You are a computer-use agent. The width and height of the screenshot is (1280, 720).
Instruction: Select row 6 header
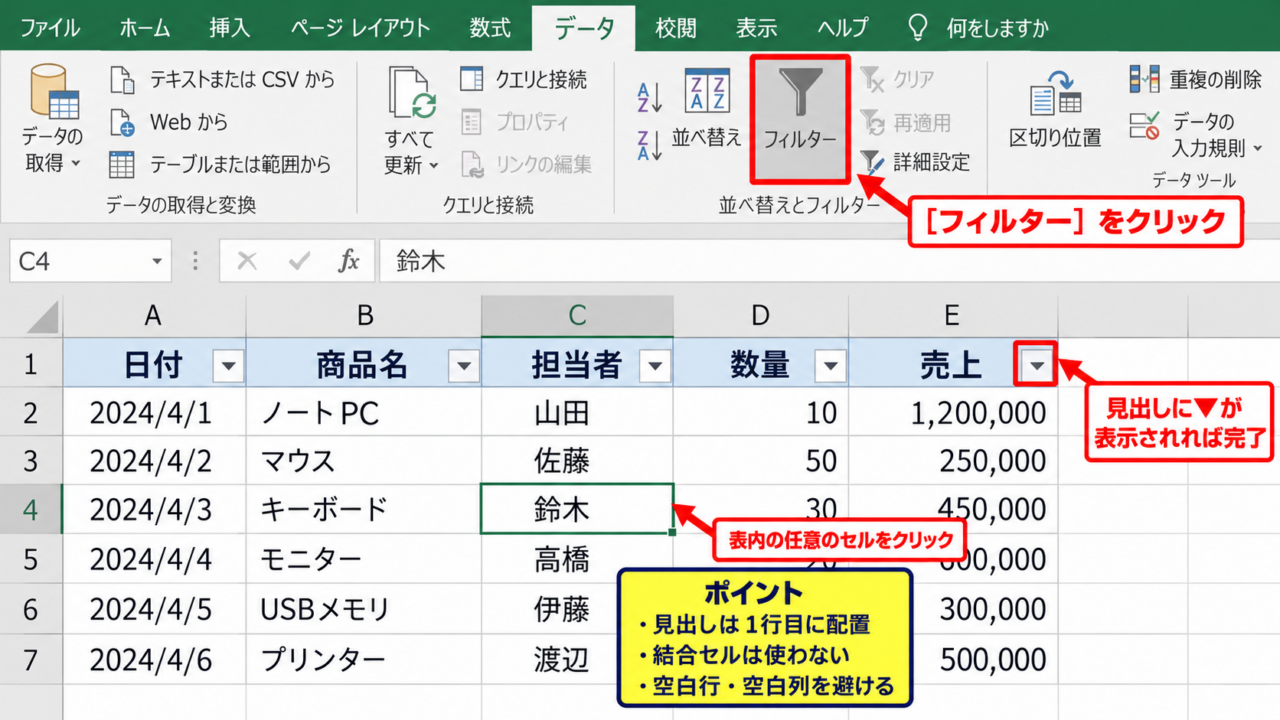coord(30,609)
